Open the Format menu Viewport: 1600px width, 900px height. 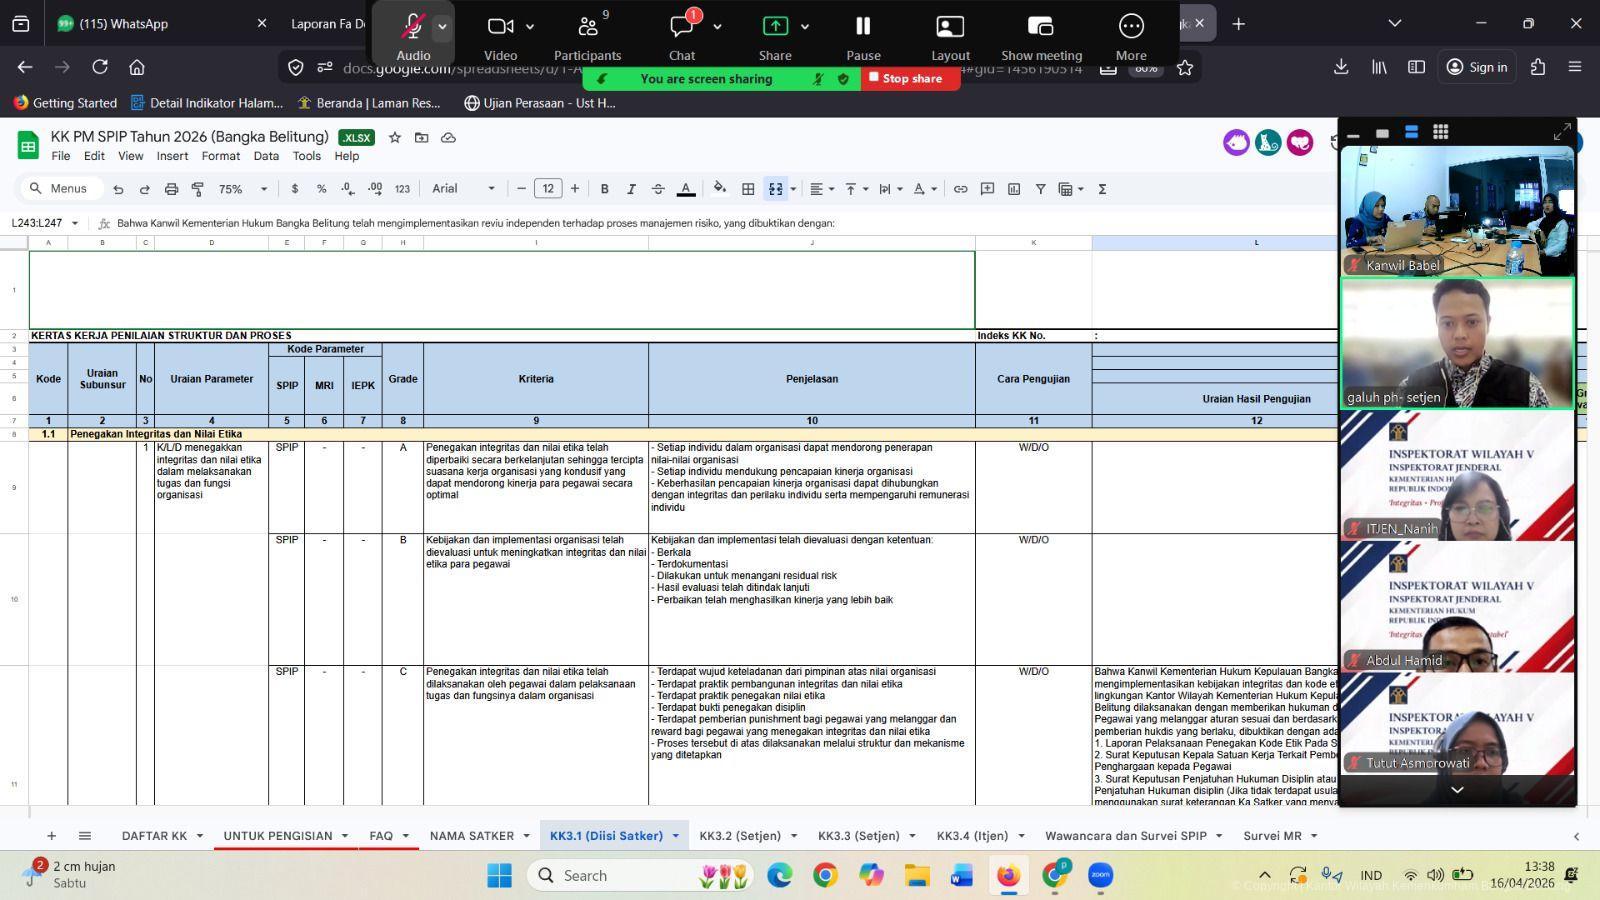(220, 156)
